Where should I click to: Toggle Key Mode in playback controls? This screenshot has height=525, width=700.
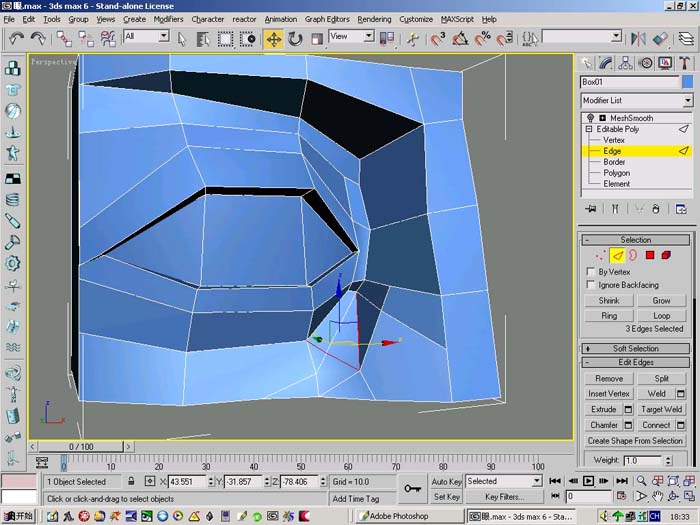(555, 496)
